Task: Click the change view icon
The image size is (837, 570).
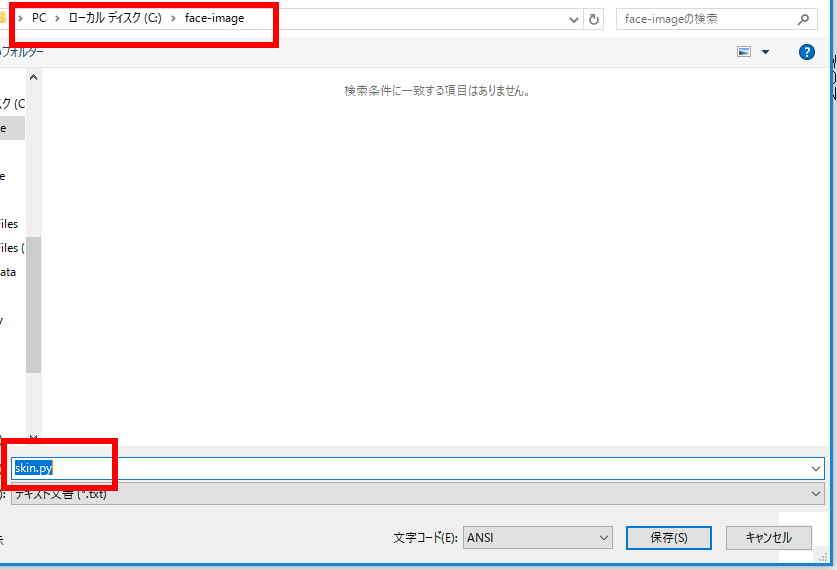Action: 743,52
